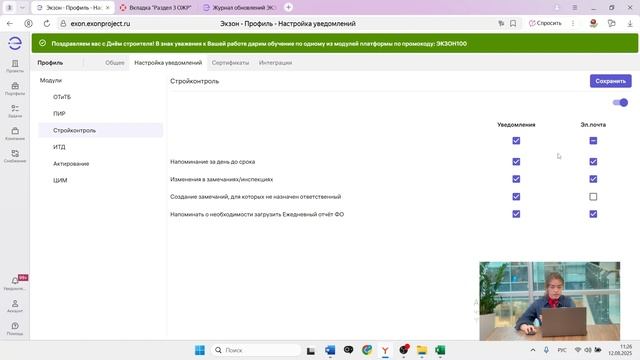Switch to the Настройка уведомлений tab
Viewport: 640px width, 360px height.
point(168,63)
